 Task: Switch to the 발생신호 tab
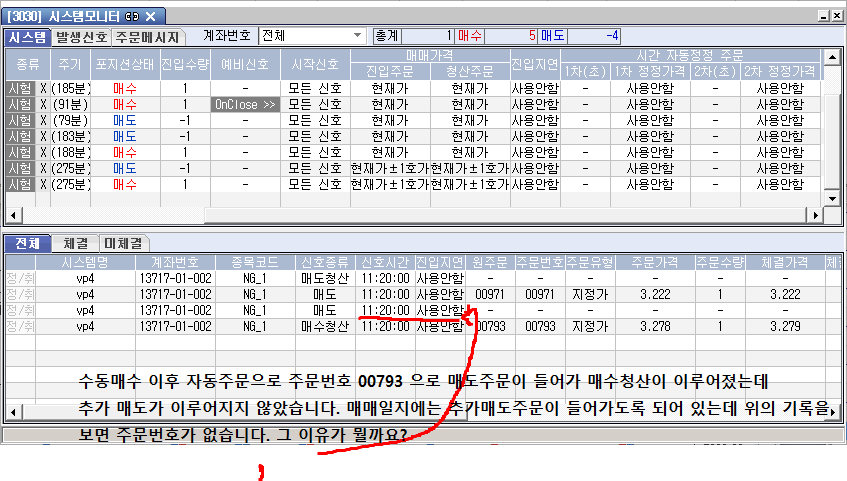81,37
